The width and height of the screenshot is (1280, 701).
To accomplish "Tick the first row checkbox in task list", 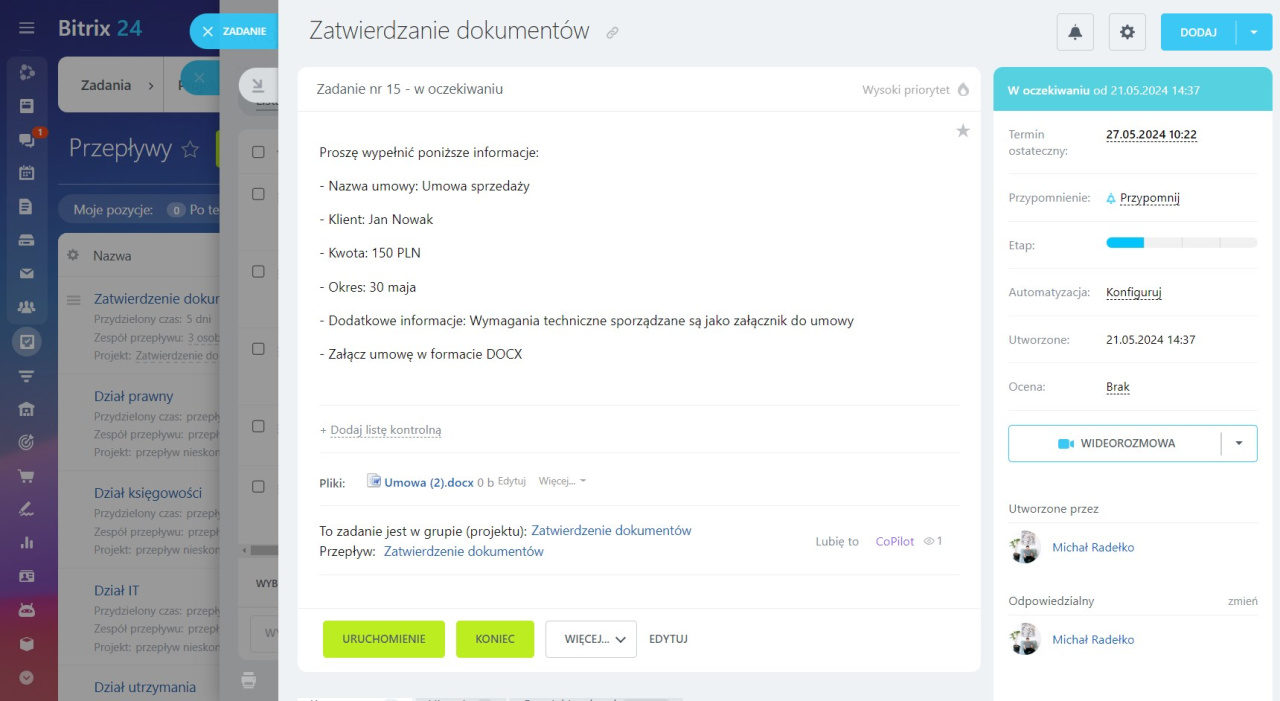I will [258, 194].
